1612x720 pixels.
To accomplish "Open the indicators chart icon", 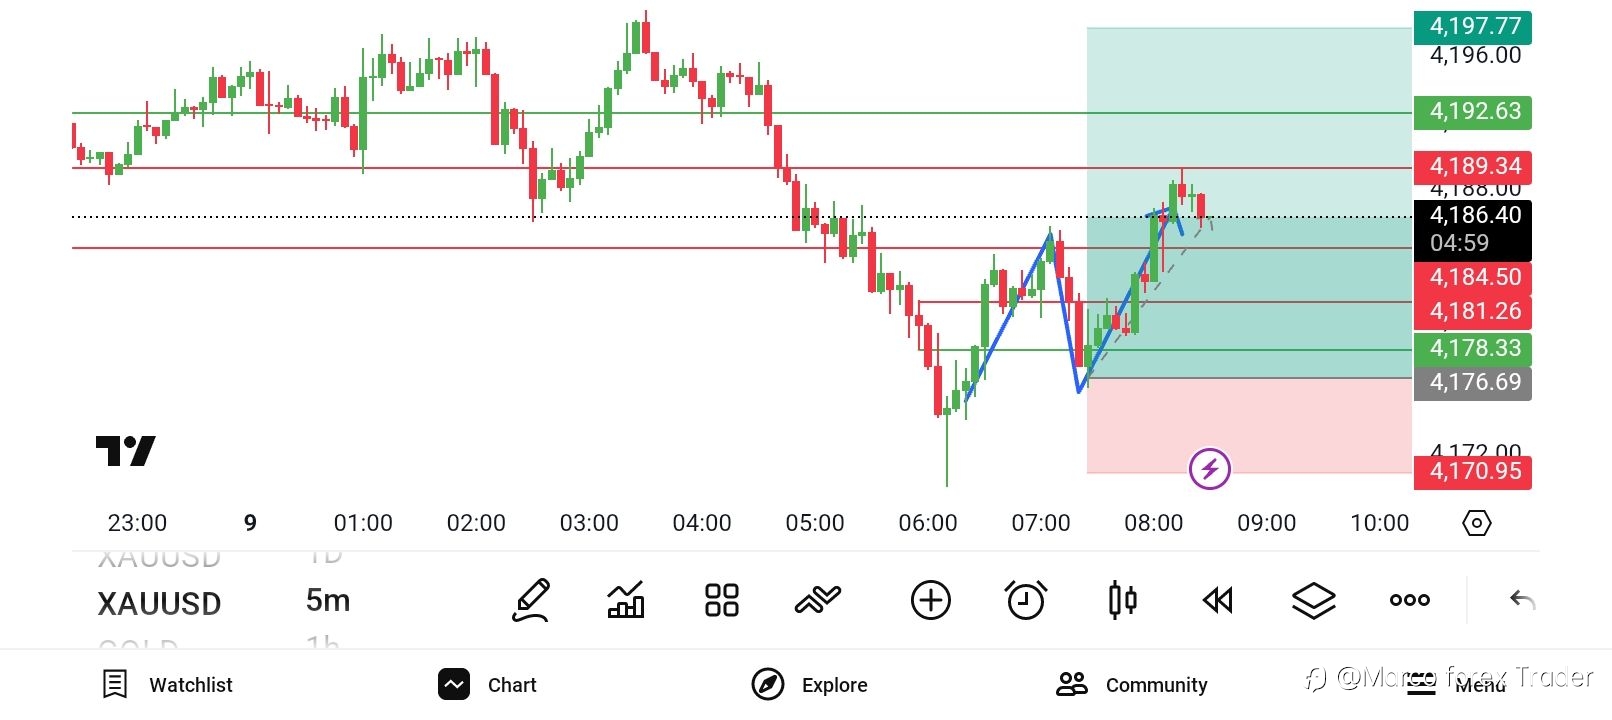I will (626, 600).
